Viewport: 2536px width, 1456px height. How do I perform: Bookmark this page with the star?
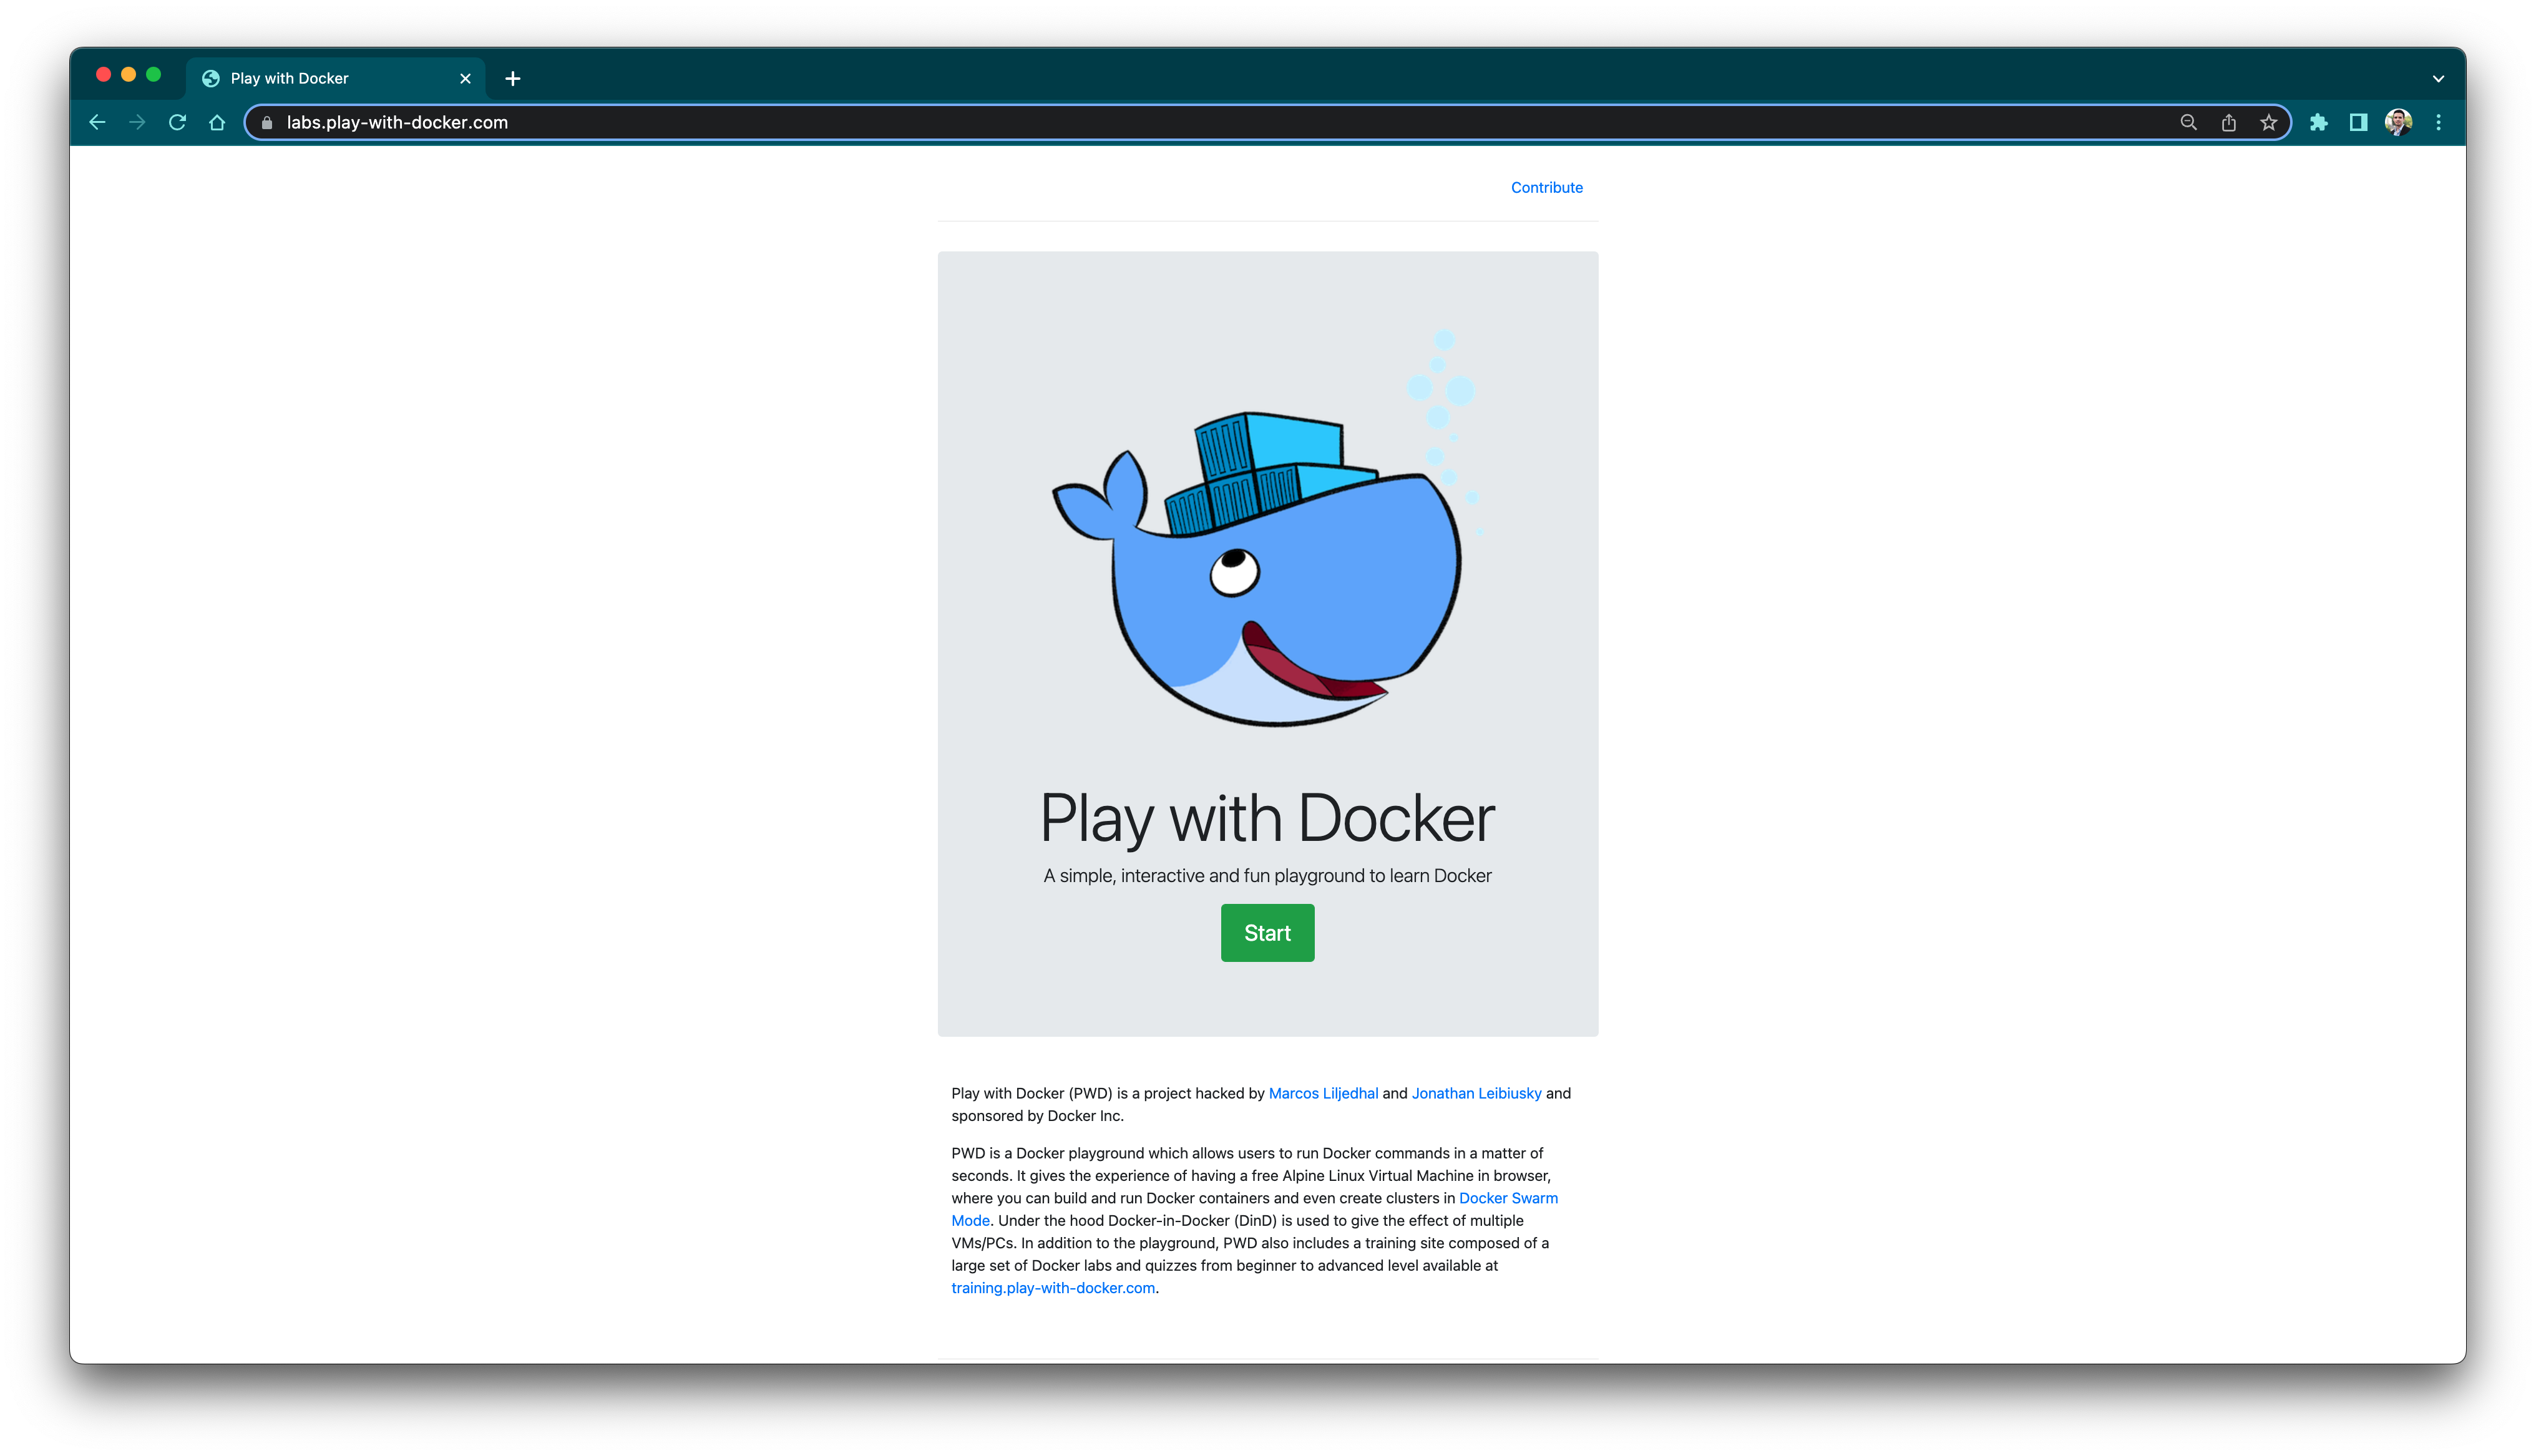2268,122
